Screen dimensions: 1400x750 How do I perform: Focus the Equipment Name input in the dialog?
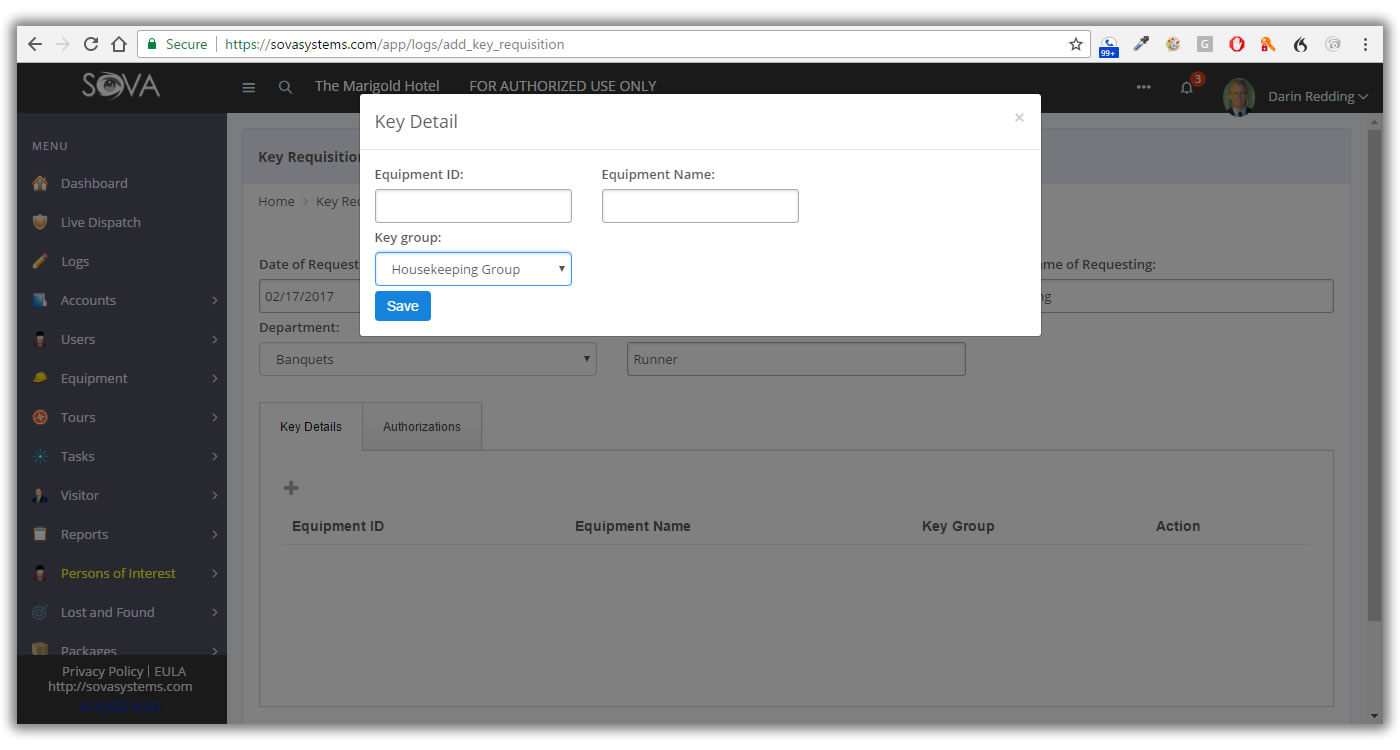pyautogui.click(x=700, y=206)
